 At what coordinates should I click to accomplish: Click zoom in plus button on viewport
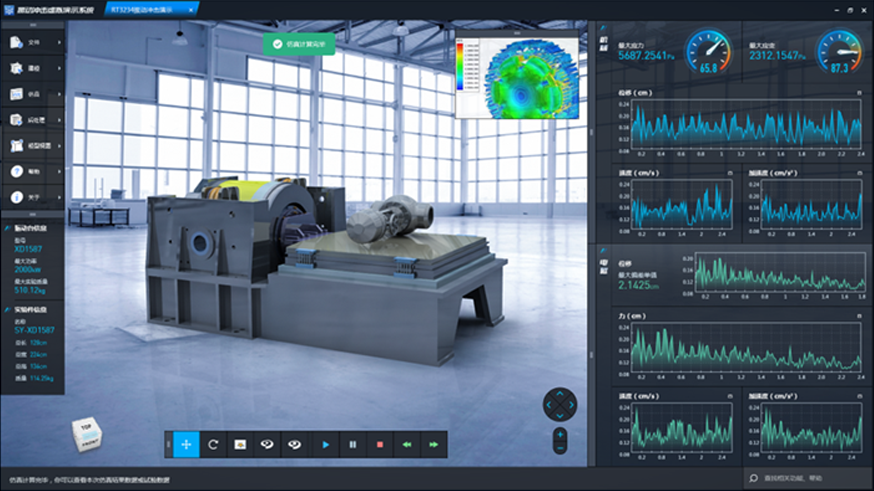coord(560,434)
